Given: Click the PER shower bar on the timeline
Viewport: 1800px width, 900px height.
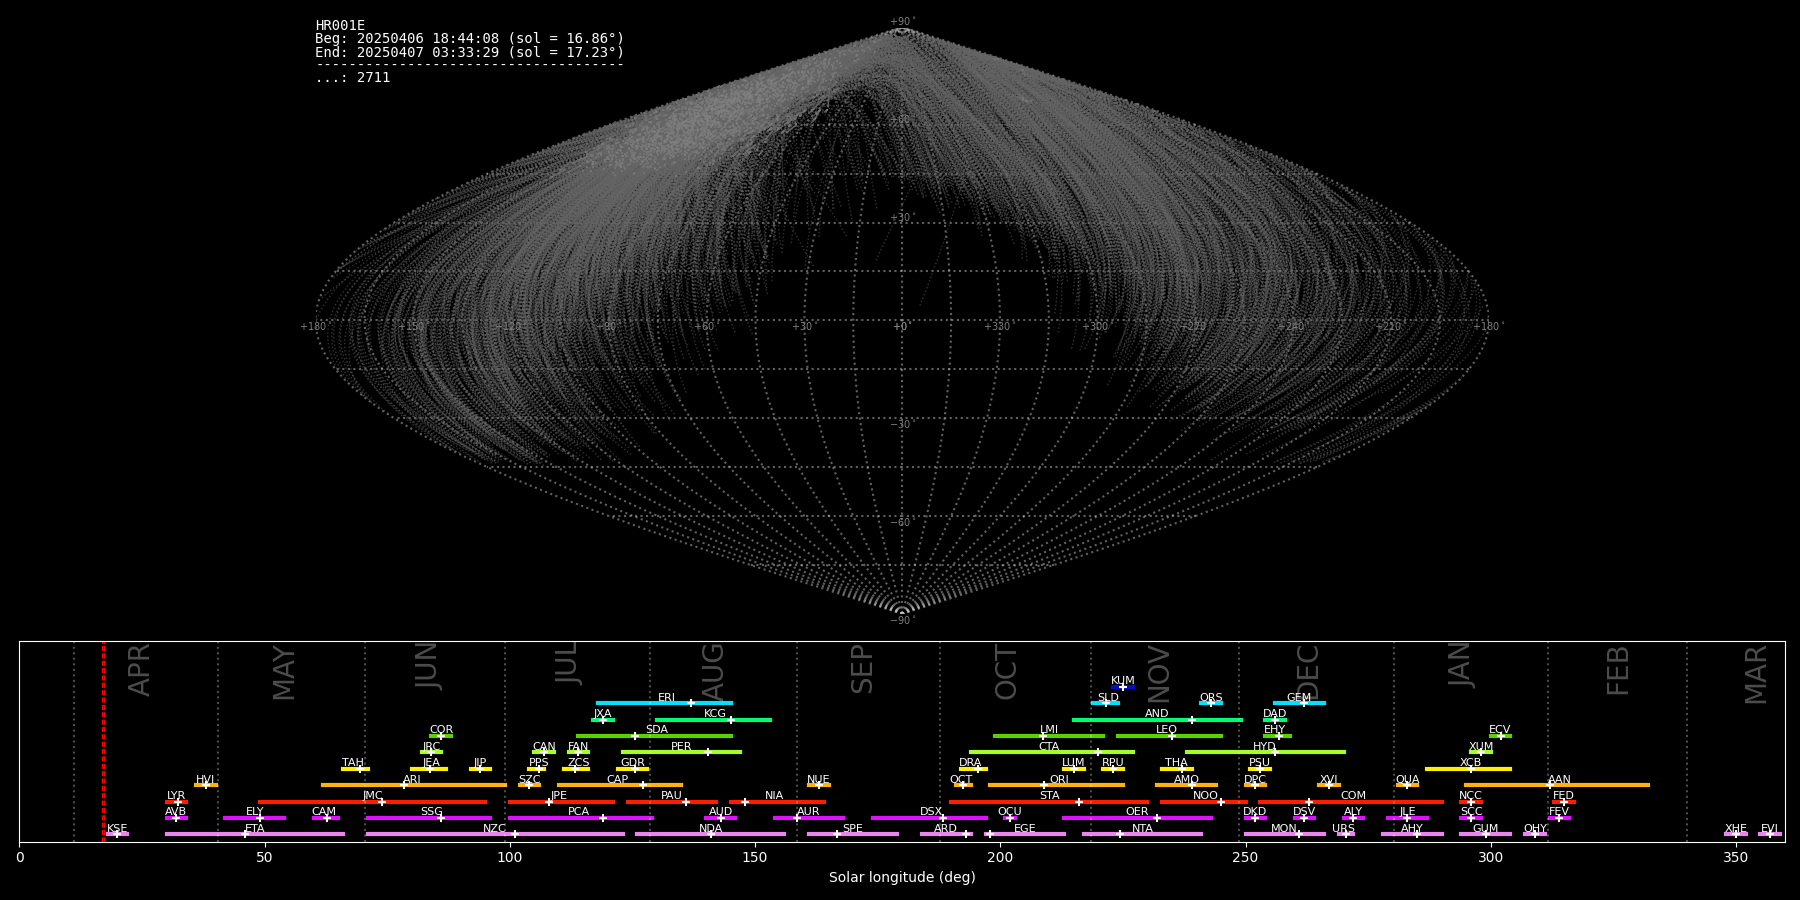Looking at the screenshot, I should point(681,752).
